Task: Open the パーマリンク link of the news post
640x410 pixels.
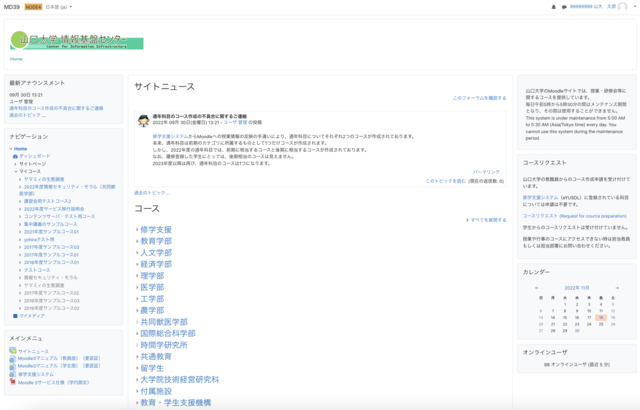Action: click(x=486, y=172)
